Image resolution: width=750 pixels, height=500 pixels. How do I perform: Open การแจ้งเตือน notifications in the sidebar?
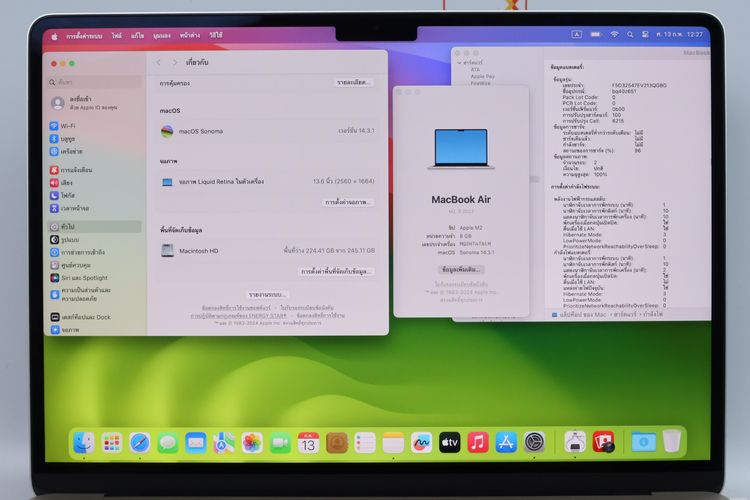(x=95, y=170)
